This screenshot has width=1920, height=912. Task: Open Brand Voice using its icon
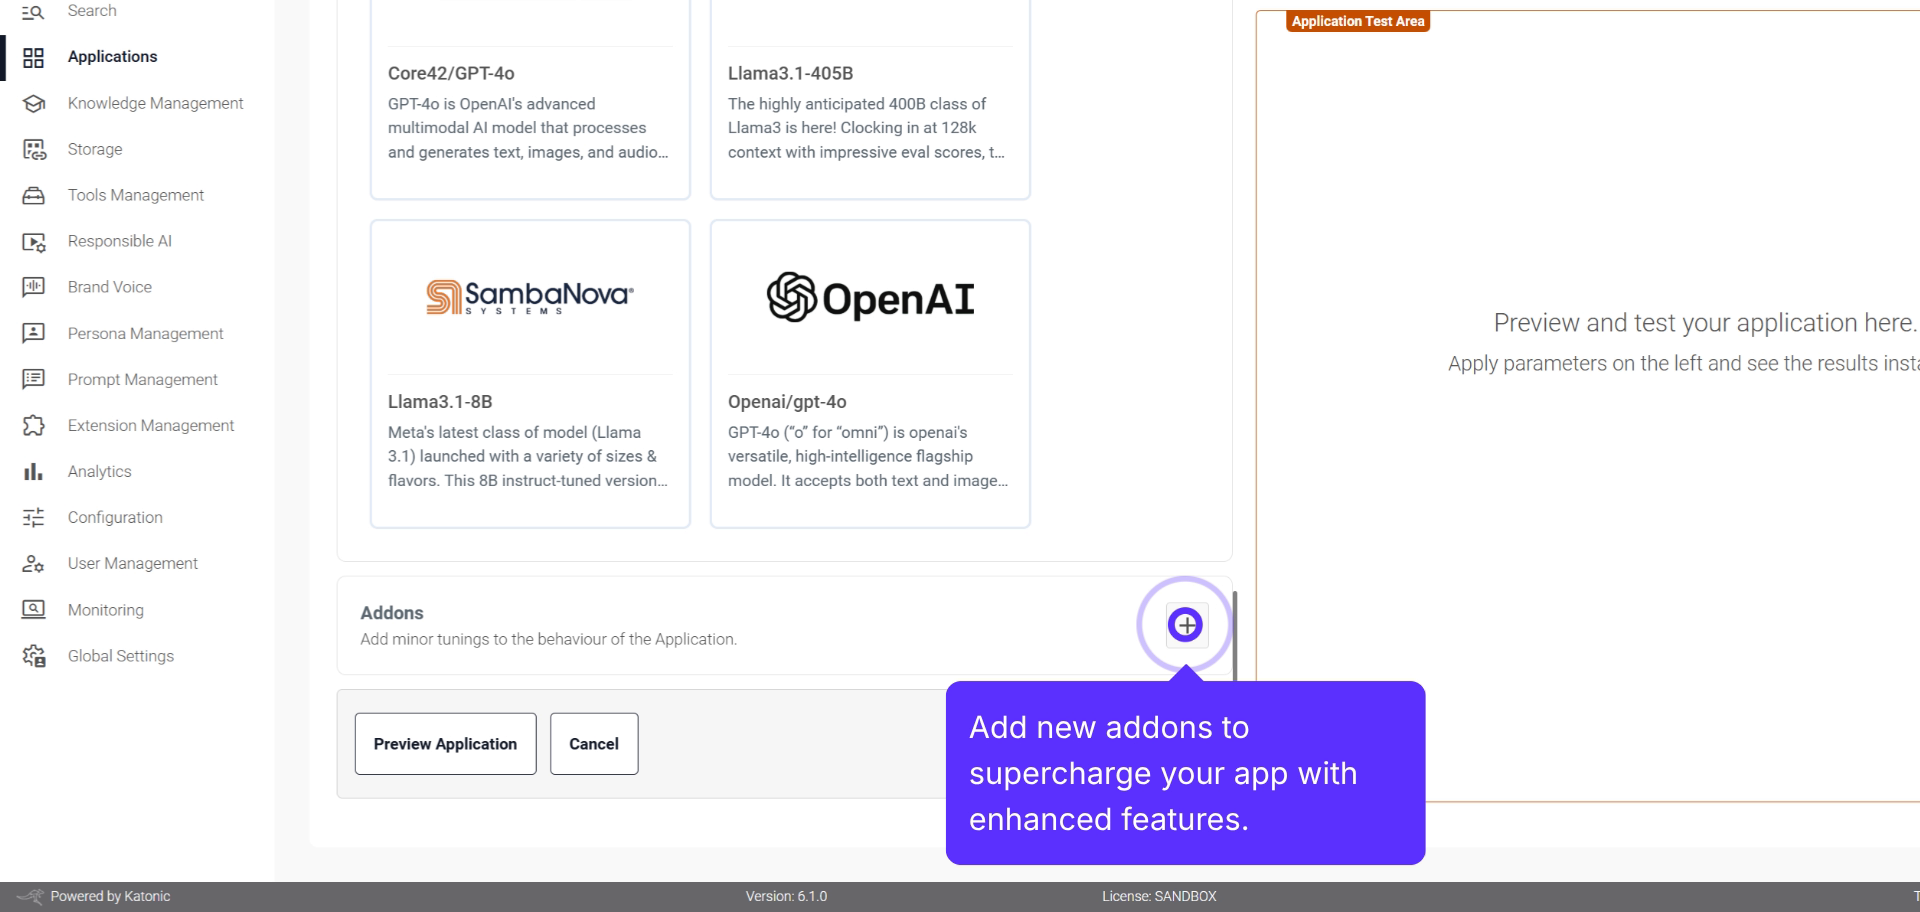click(x=33, y=287)
